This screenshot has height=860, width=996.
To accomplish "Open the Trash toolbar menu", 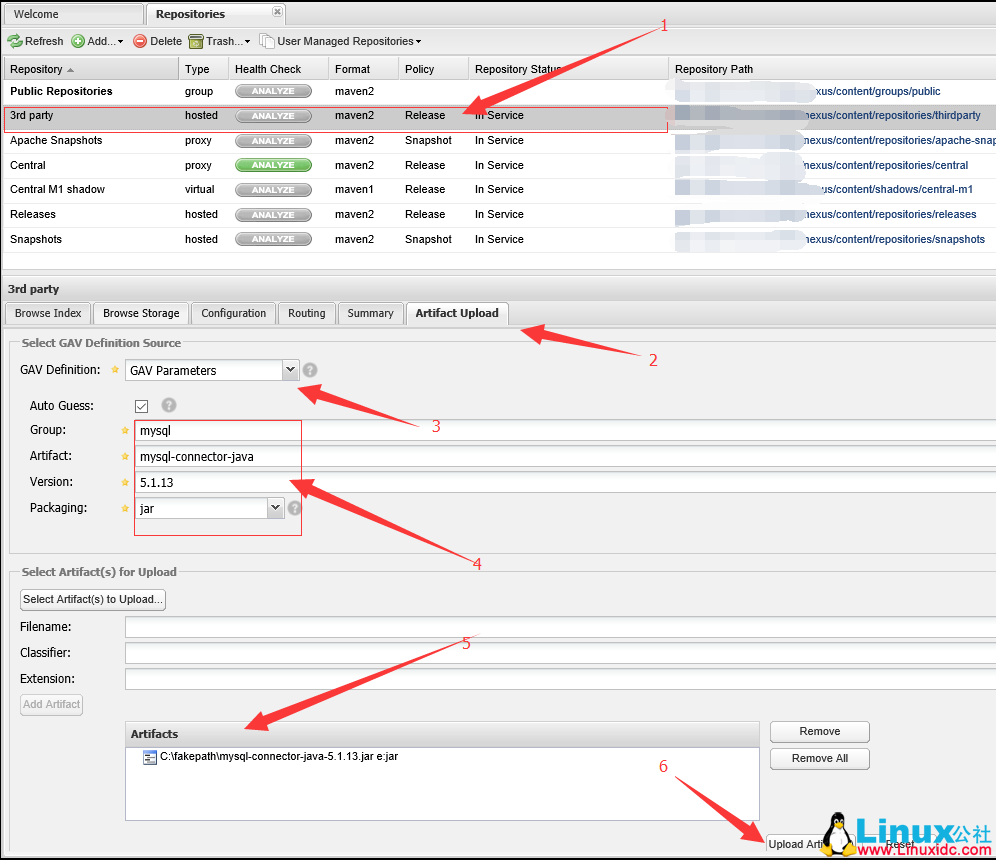I will 219,41.
